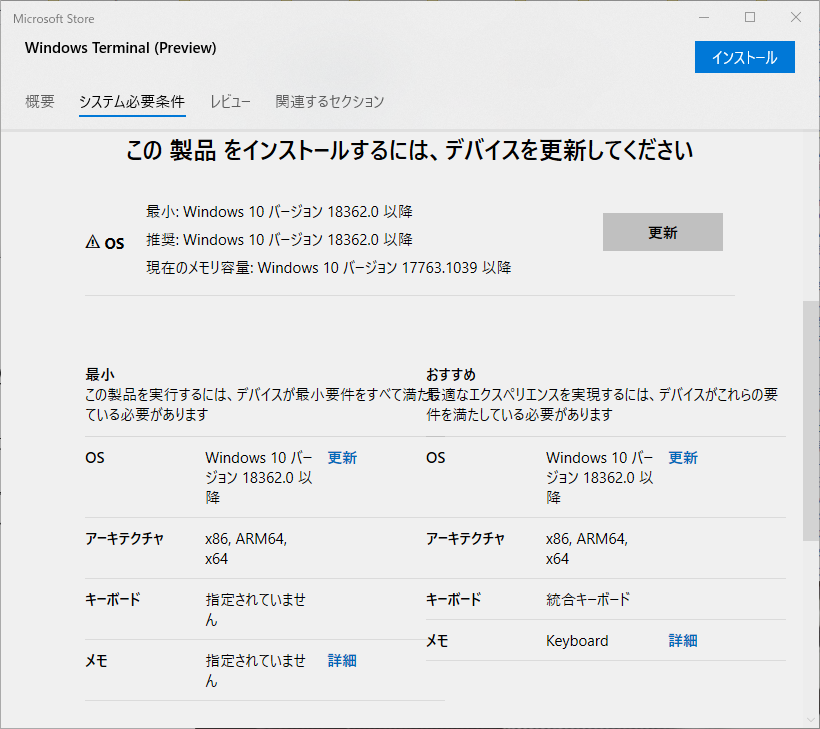The image size is (820, 729).
Task: Click 指定されていません in 最小 キーボード row
Action: tap(255, 610)
